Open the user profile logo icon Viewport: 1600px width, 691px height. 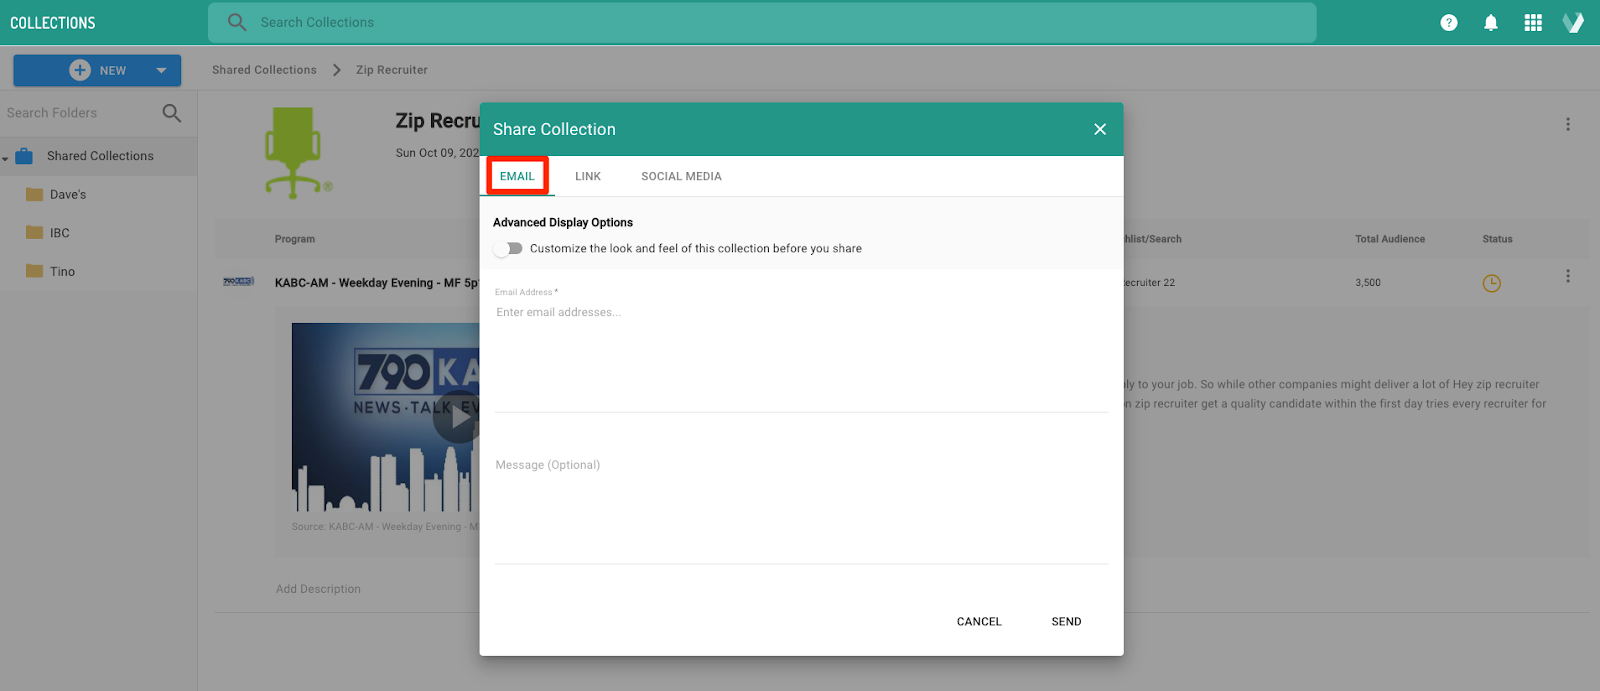pos(1573,22)
